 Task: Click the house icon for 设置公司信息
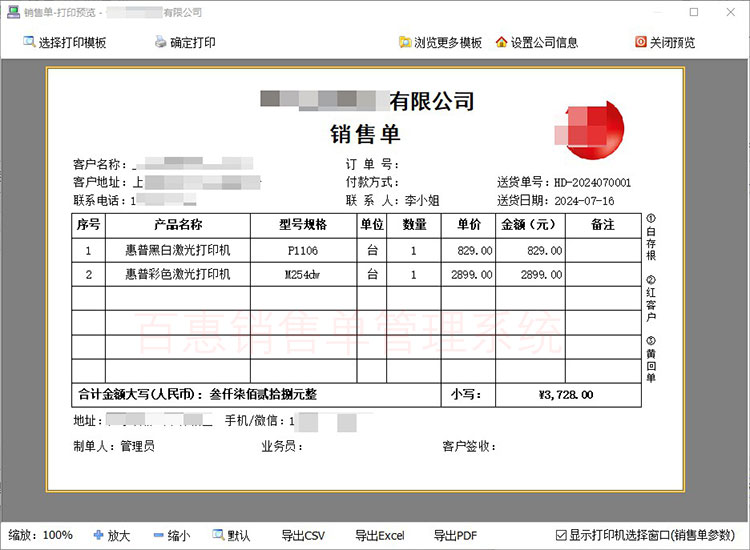(x=501, y=42)
